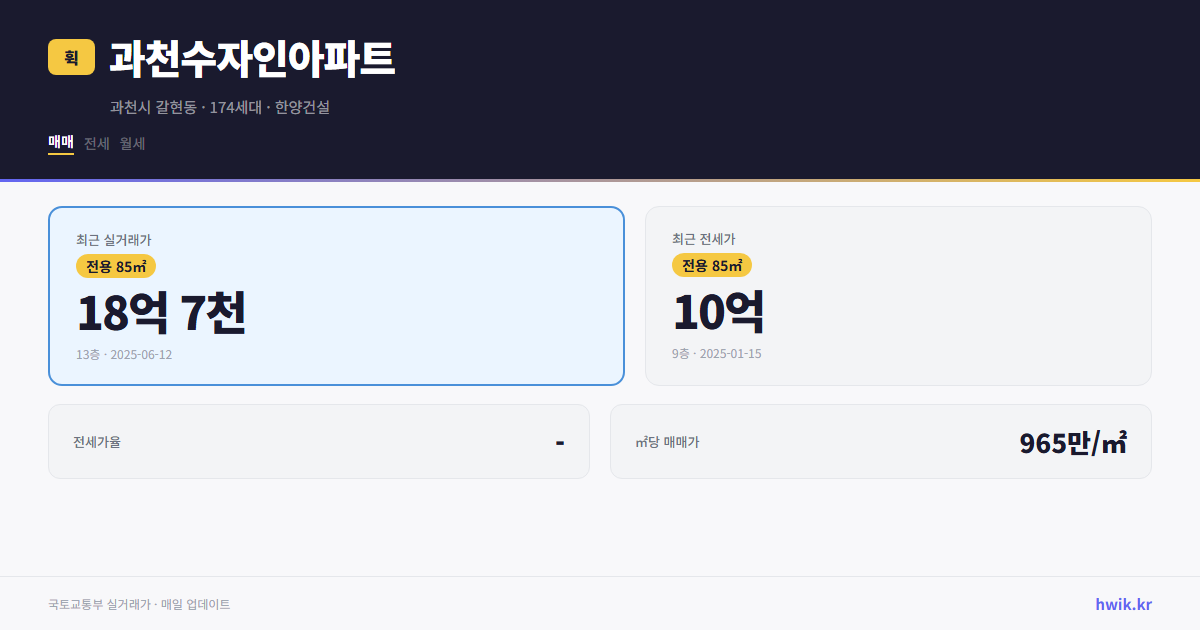Open the 최근 실거래가 card

tap(336, 295)
